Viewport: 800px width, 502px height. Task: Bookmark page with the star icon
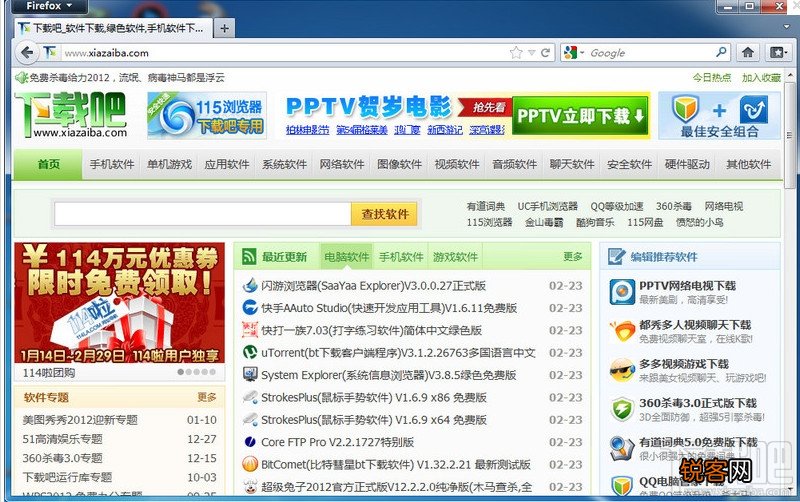click(516, 53)
